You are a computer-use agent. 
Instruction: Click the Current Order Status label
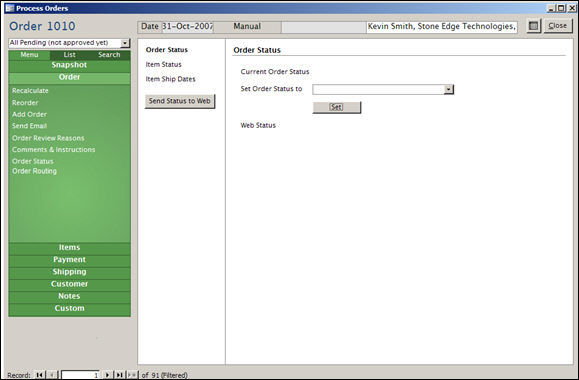[x=275, y=72]
